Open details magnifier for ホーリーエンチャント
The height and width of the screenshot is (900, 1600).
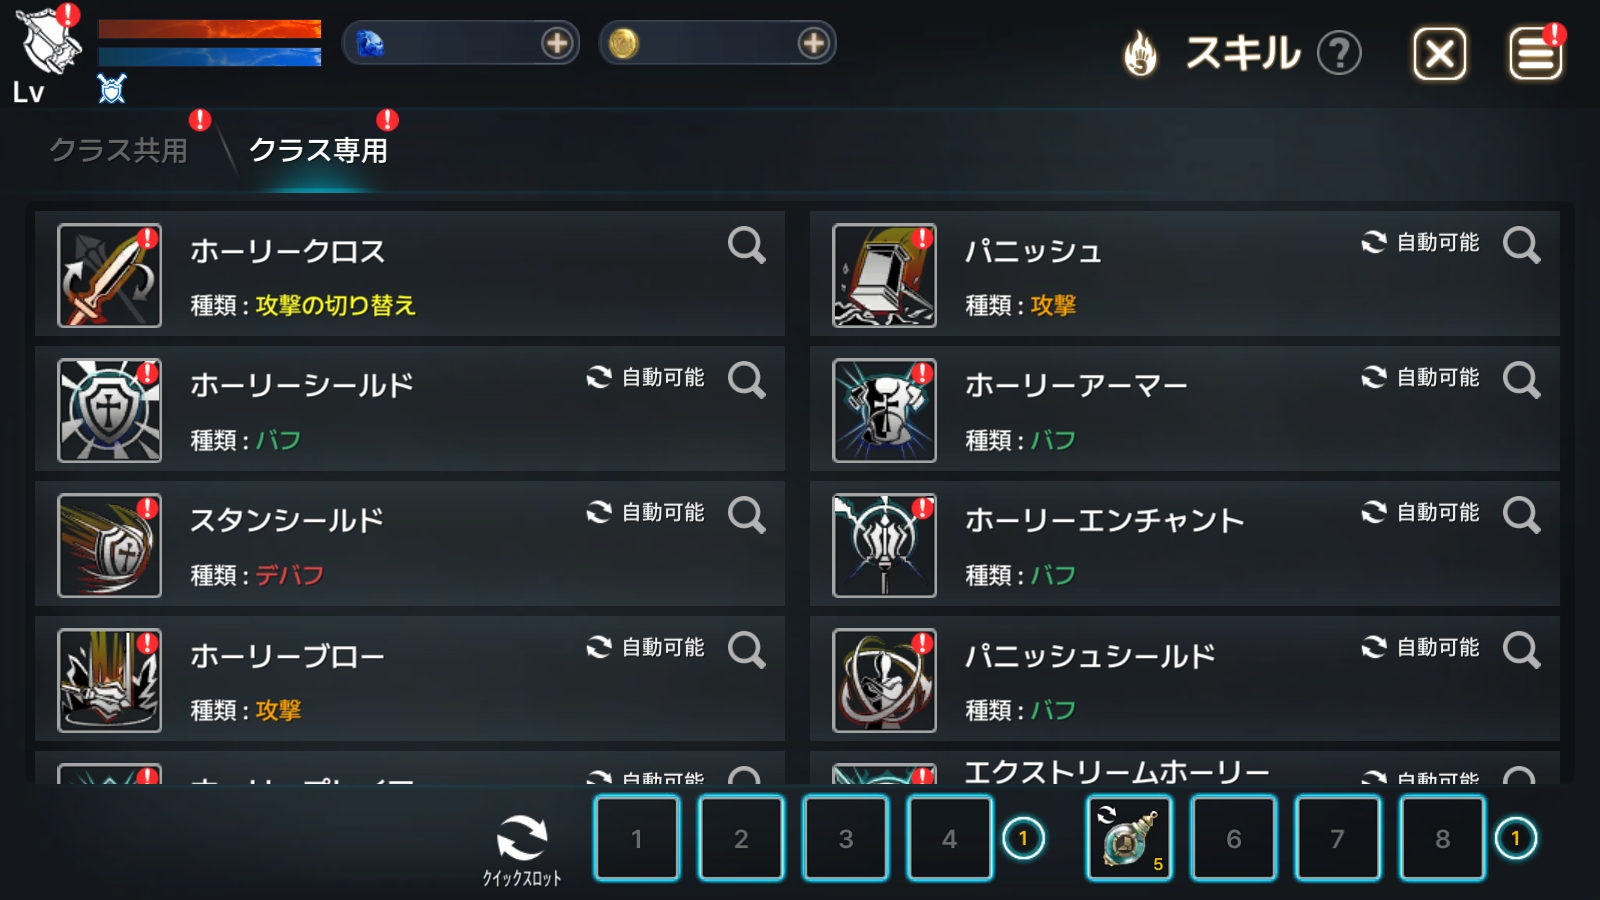(1521, 515)
